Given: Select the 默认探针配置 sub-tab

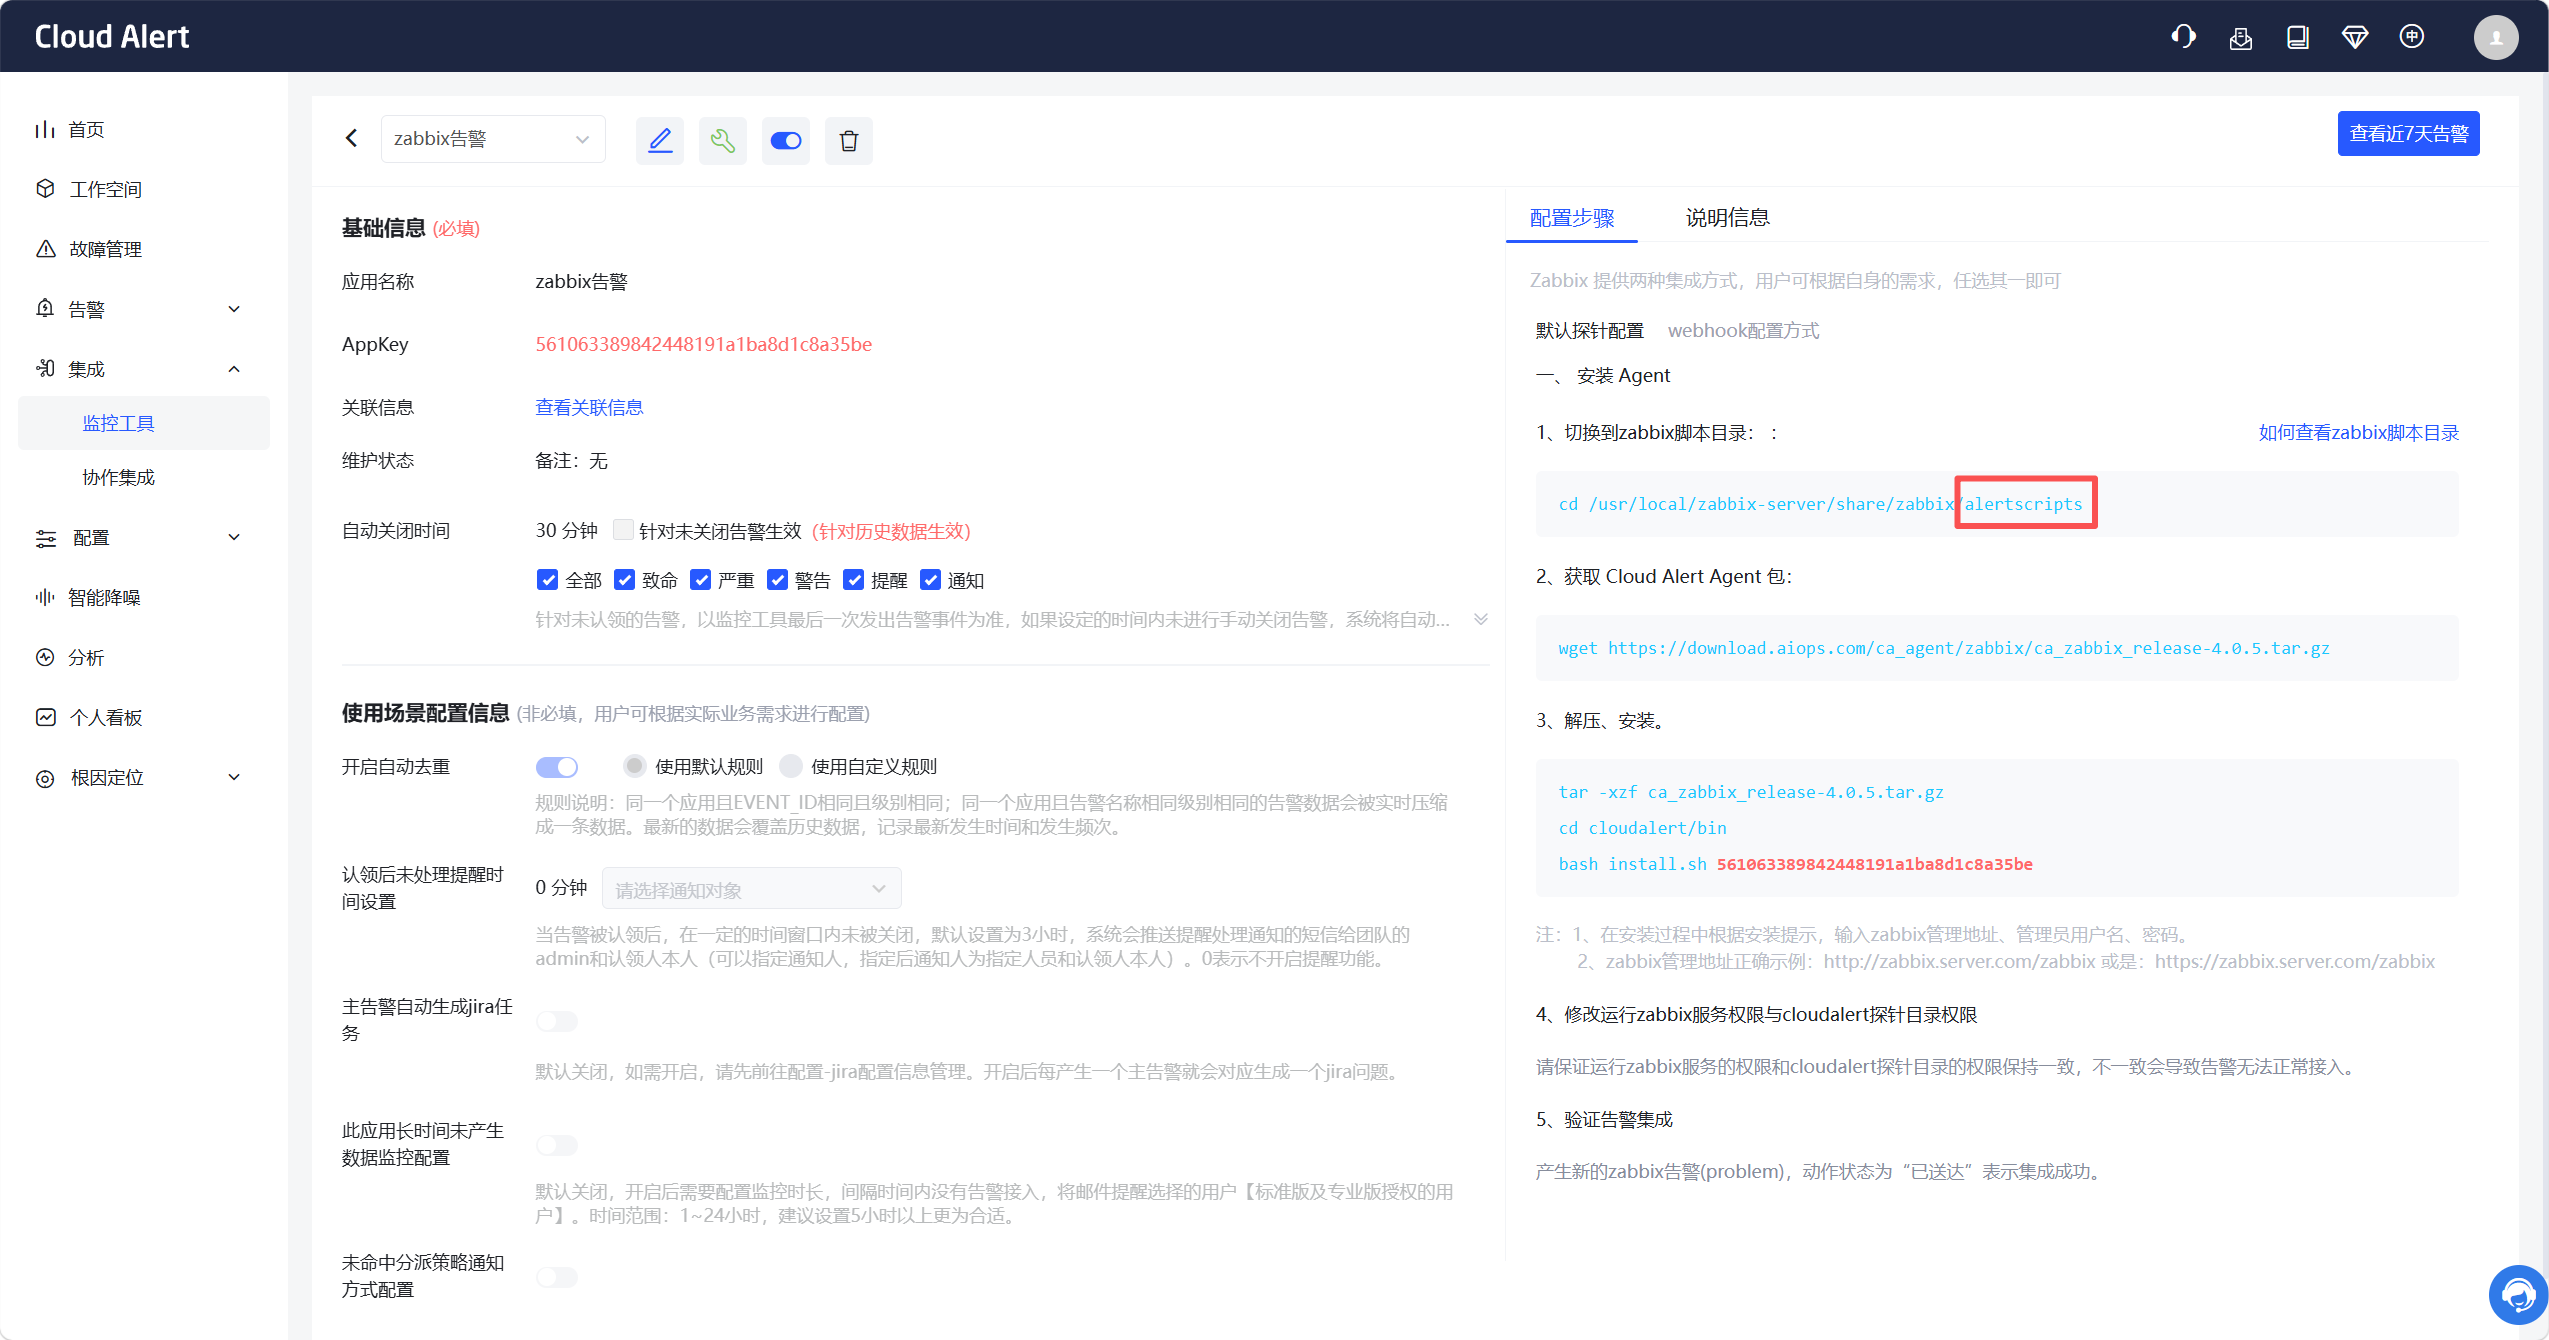Looking at the screenshot, I should [x=1590, y=330].
